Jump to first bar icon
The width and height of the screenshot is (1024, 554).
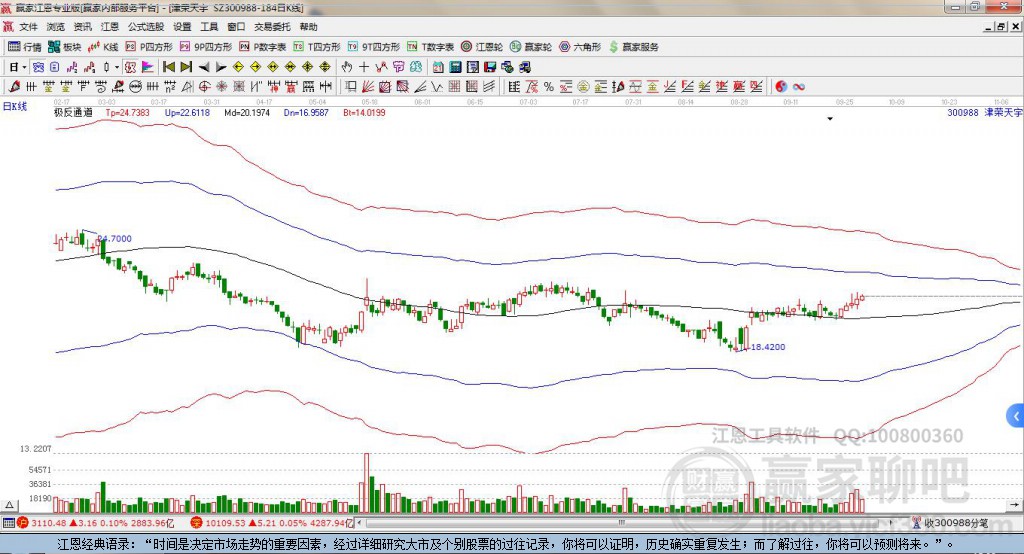(169, 67)
